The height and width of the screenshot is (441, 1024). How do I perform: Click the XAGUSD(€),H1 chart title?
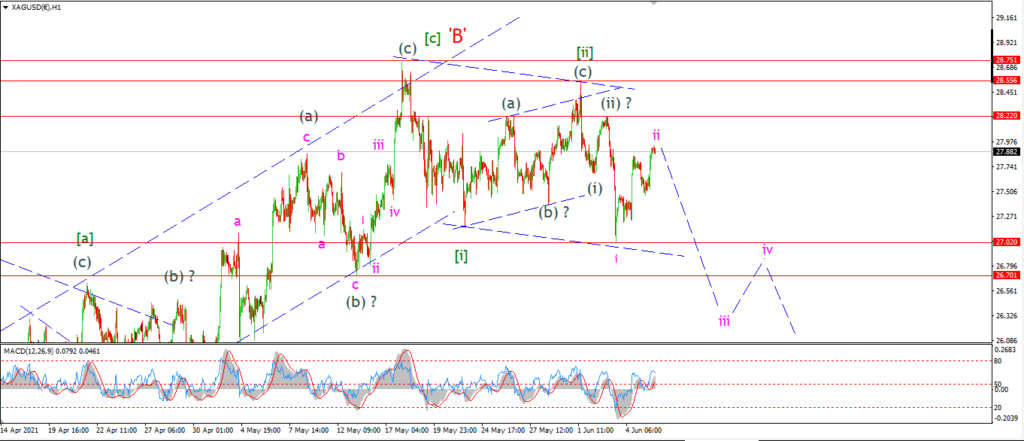tap(37, 7)
